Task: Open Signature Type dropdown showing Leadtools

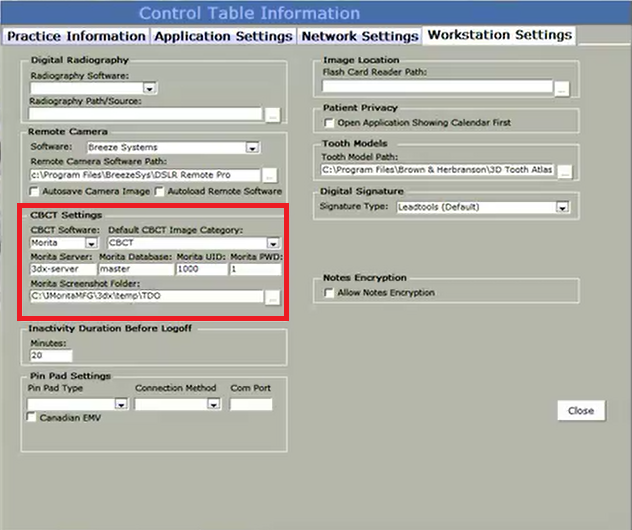Action: [562, 207]
